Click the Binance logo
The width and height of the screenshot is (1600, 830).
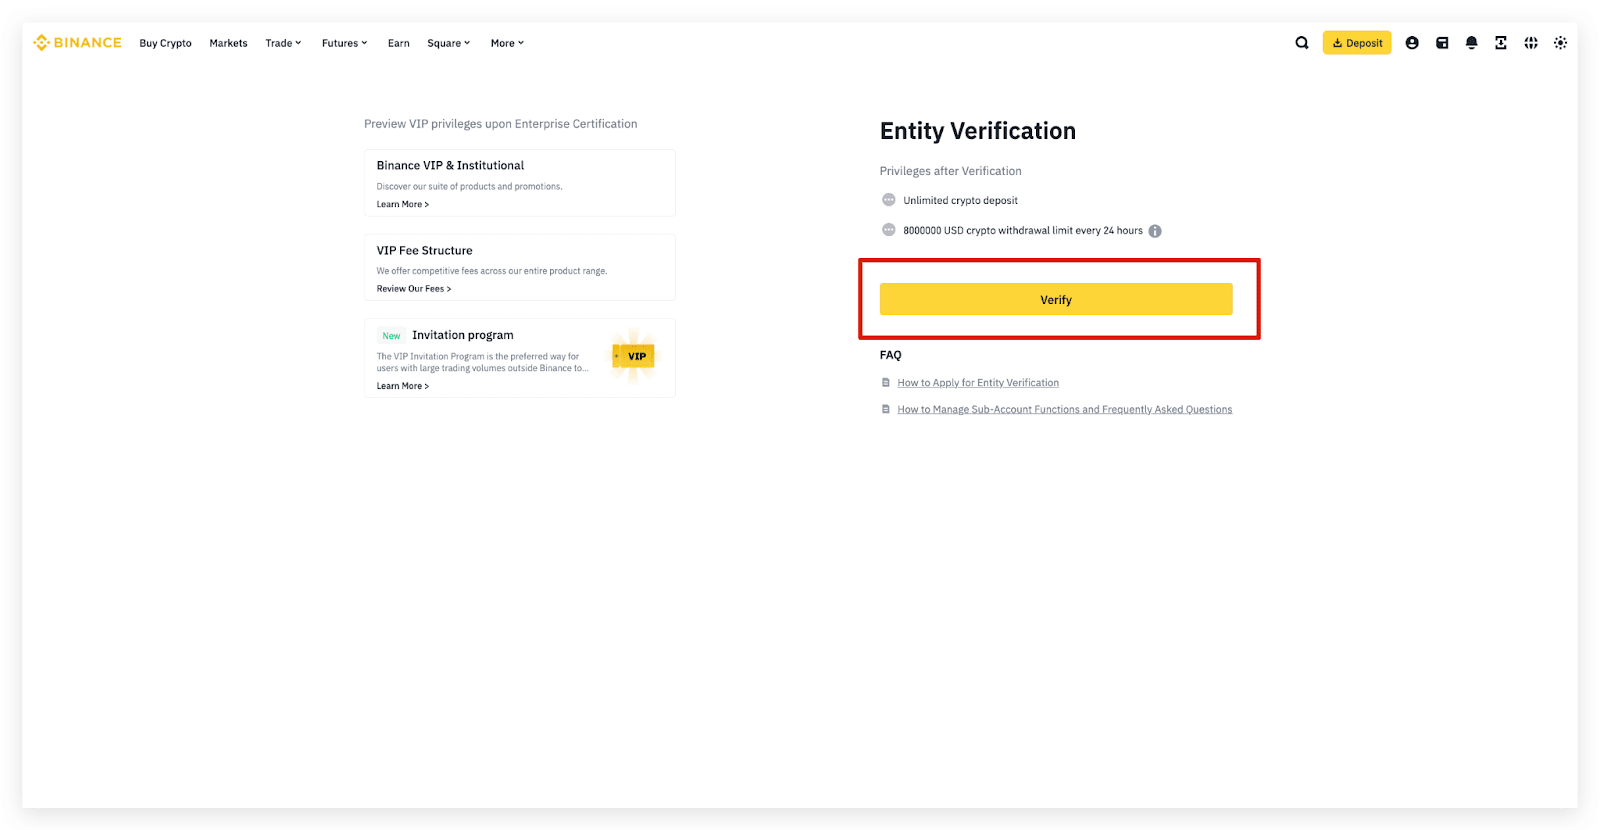click(x=77, y=43)
